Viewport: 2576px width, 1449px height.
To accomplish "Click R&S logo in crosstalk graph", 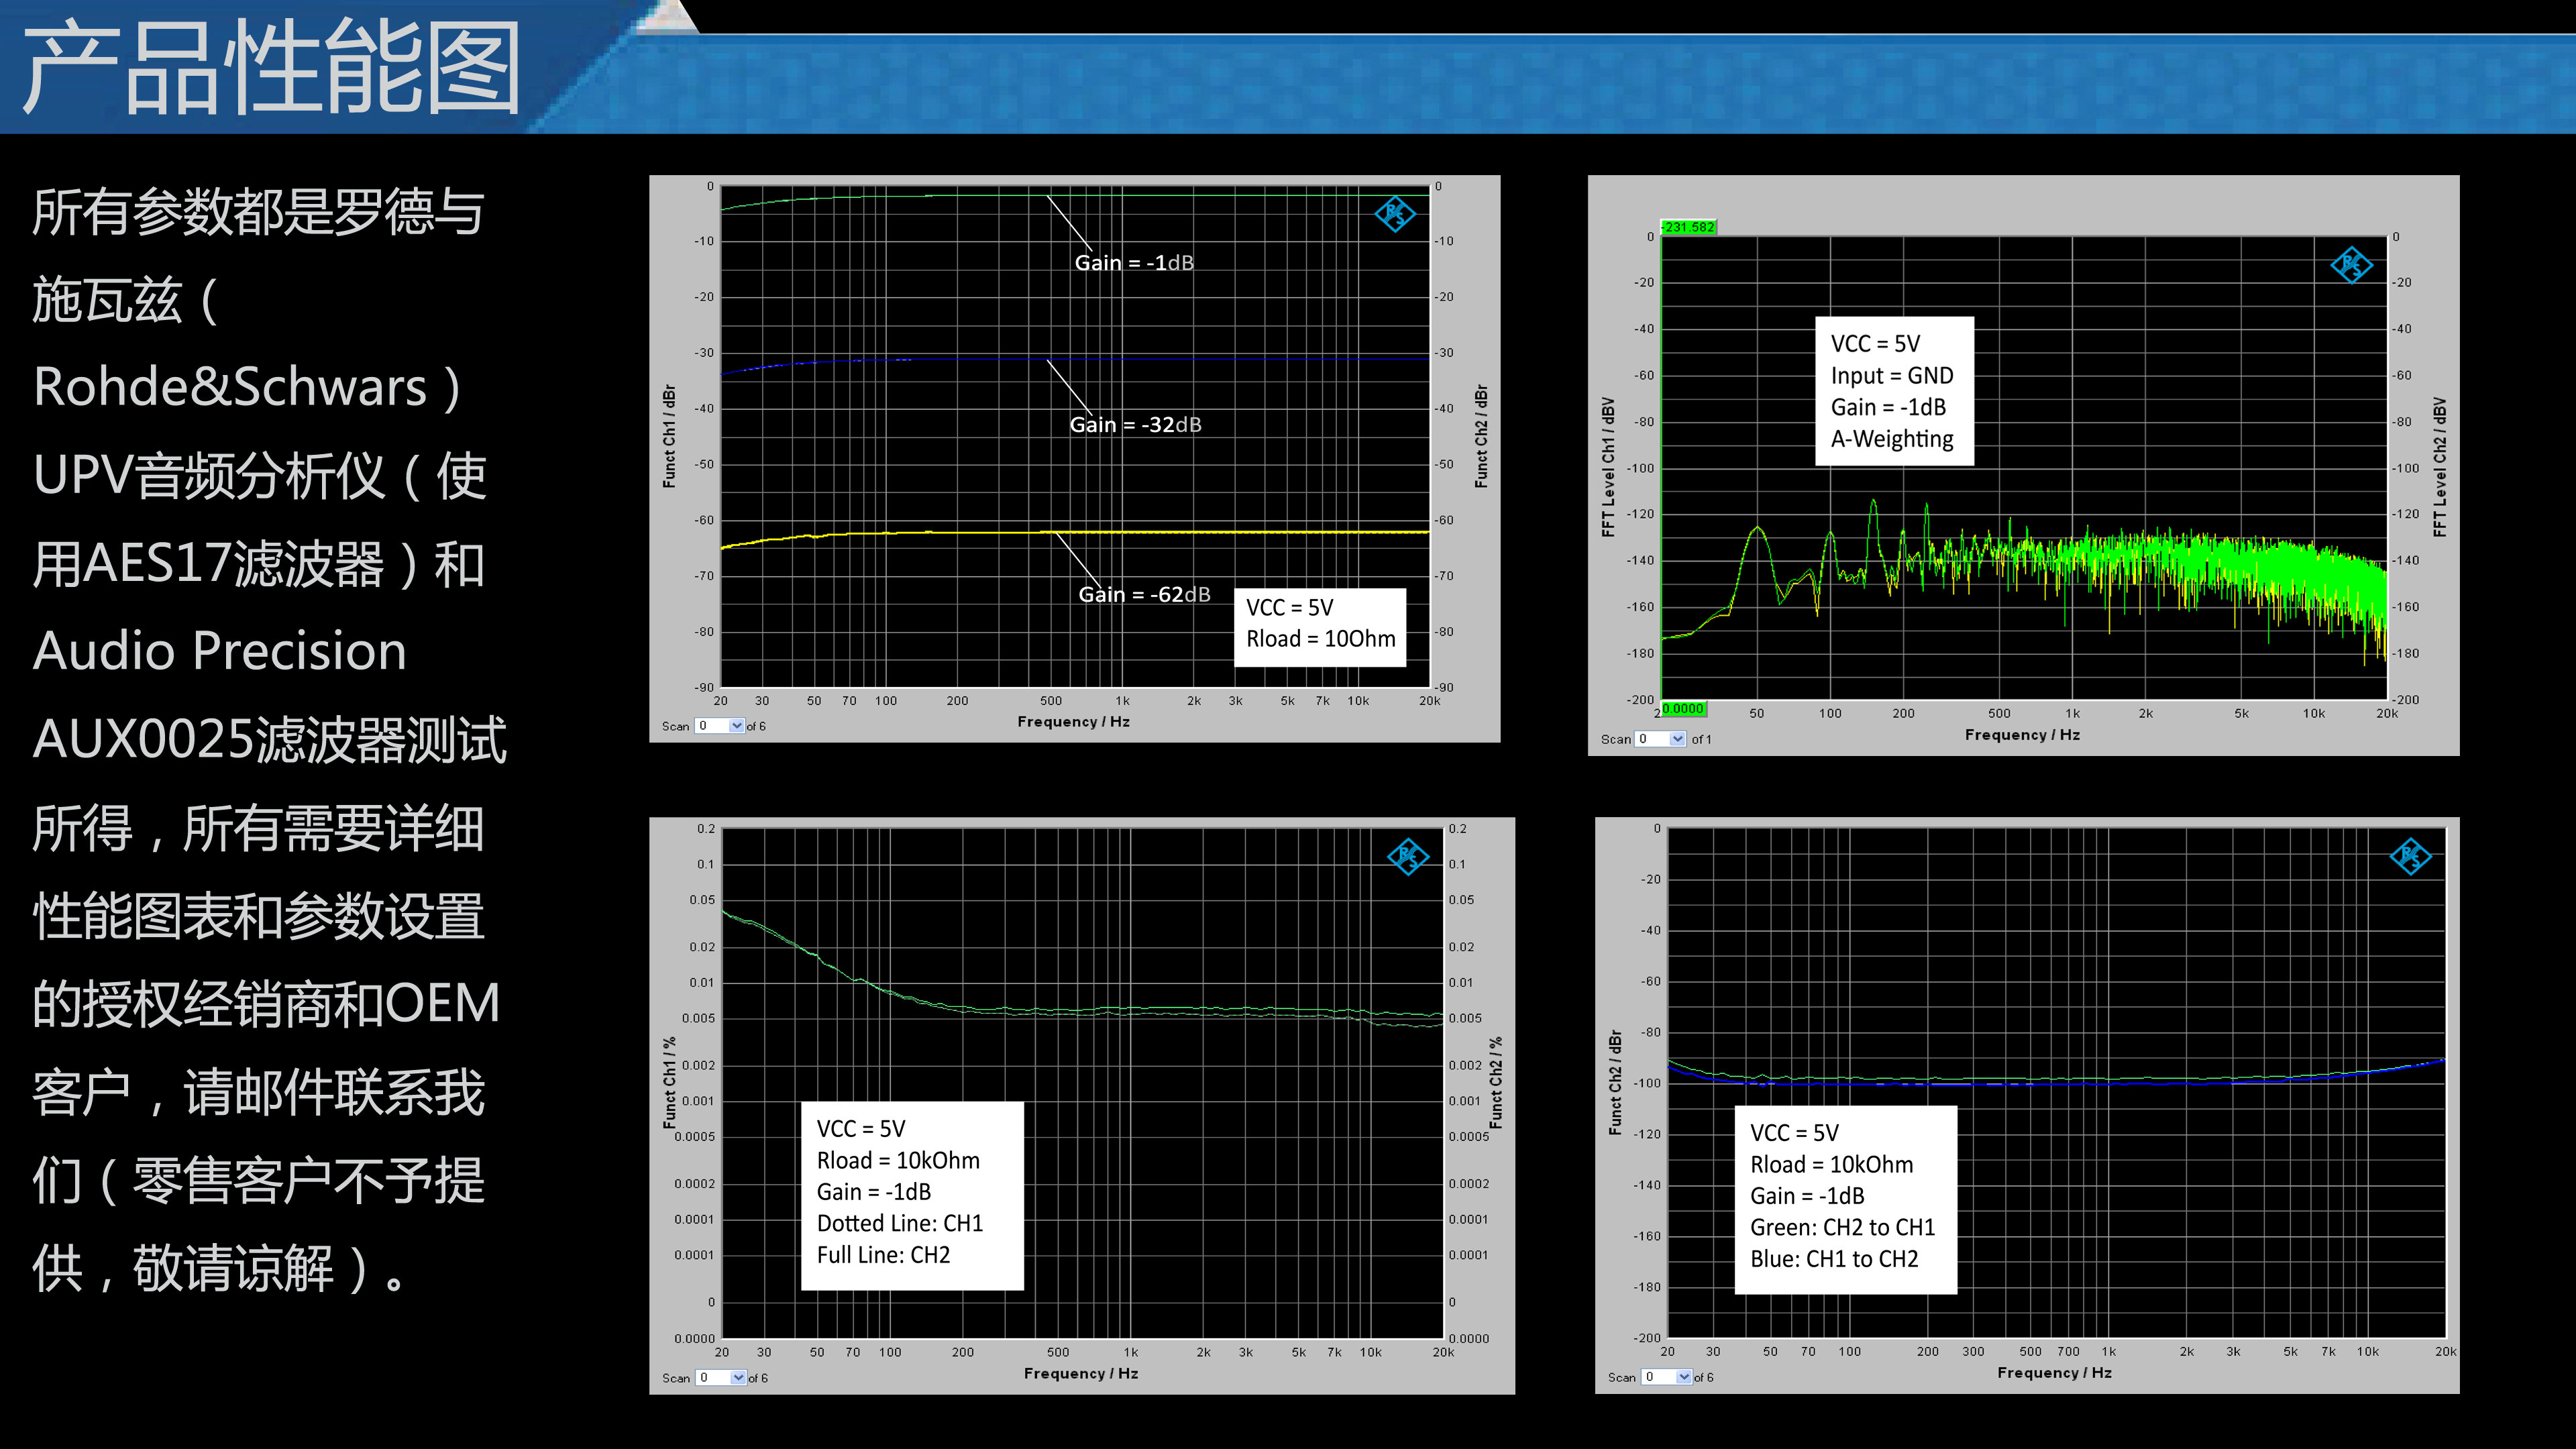I will [x=2410, y=856].
